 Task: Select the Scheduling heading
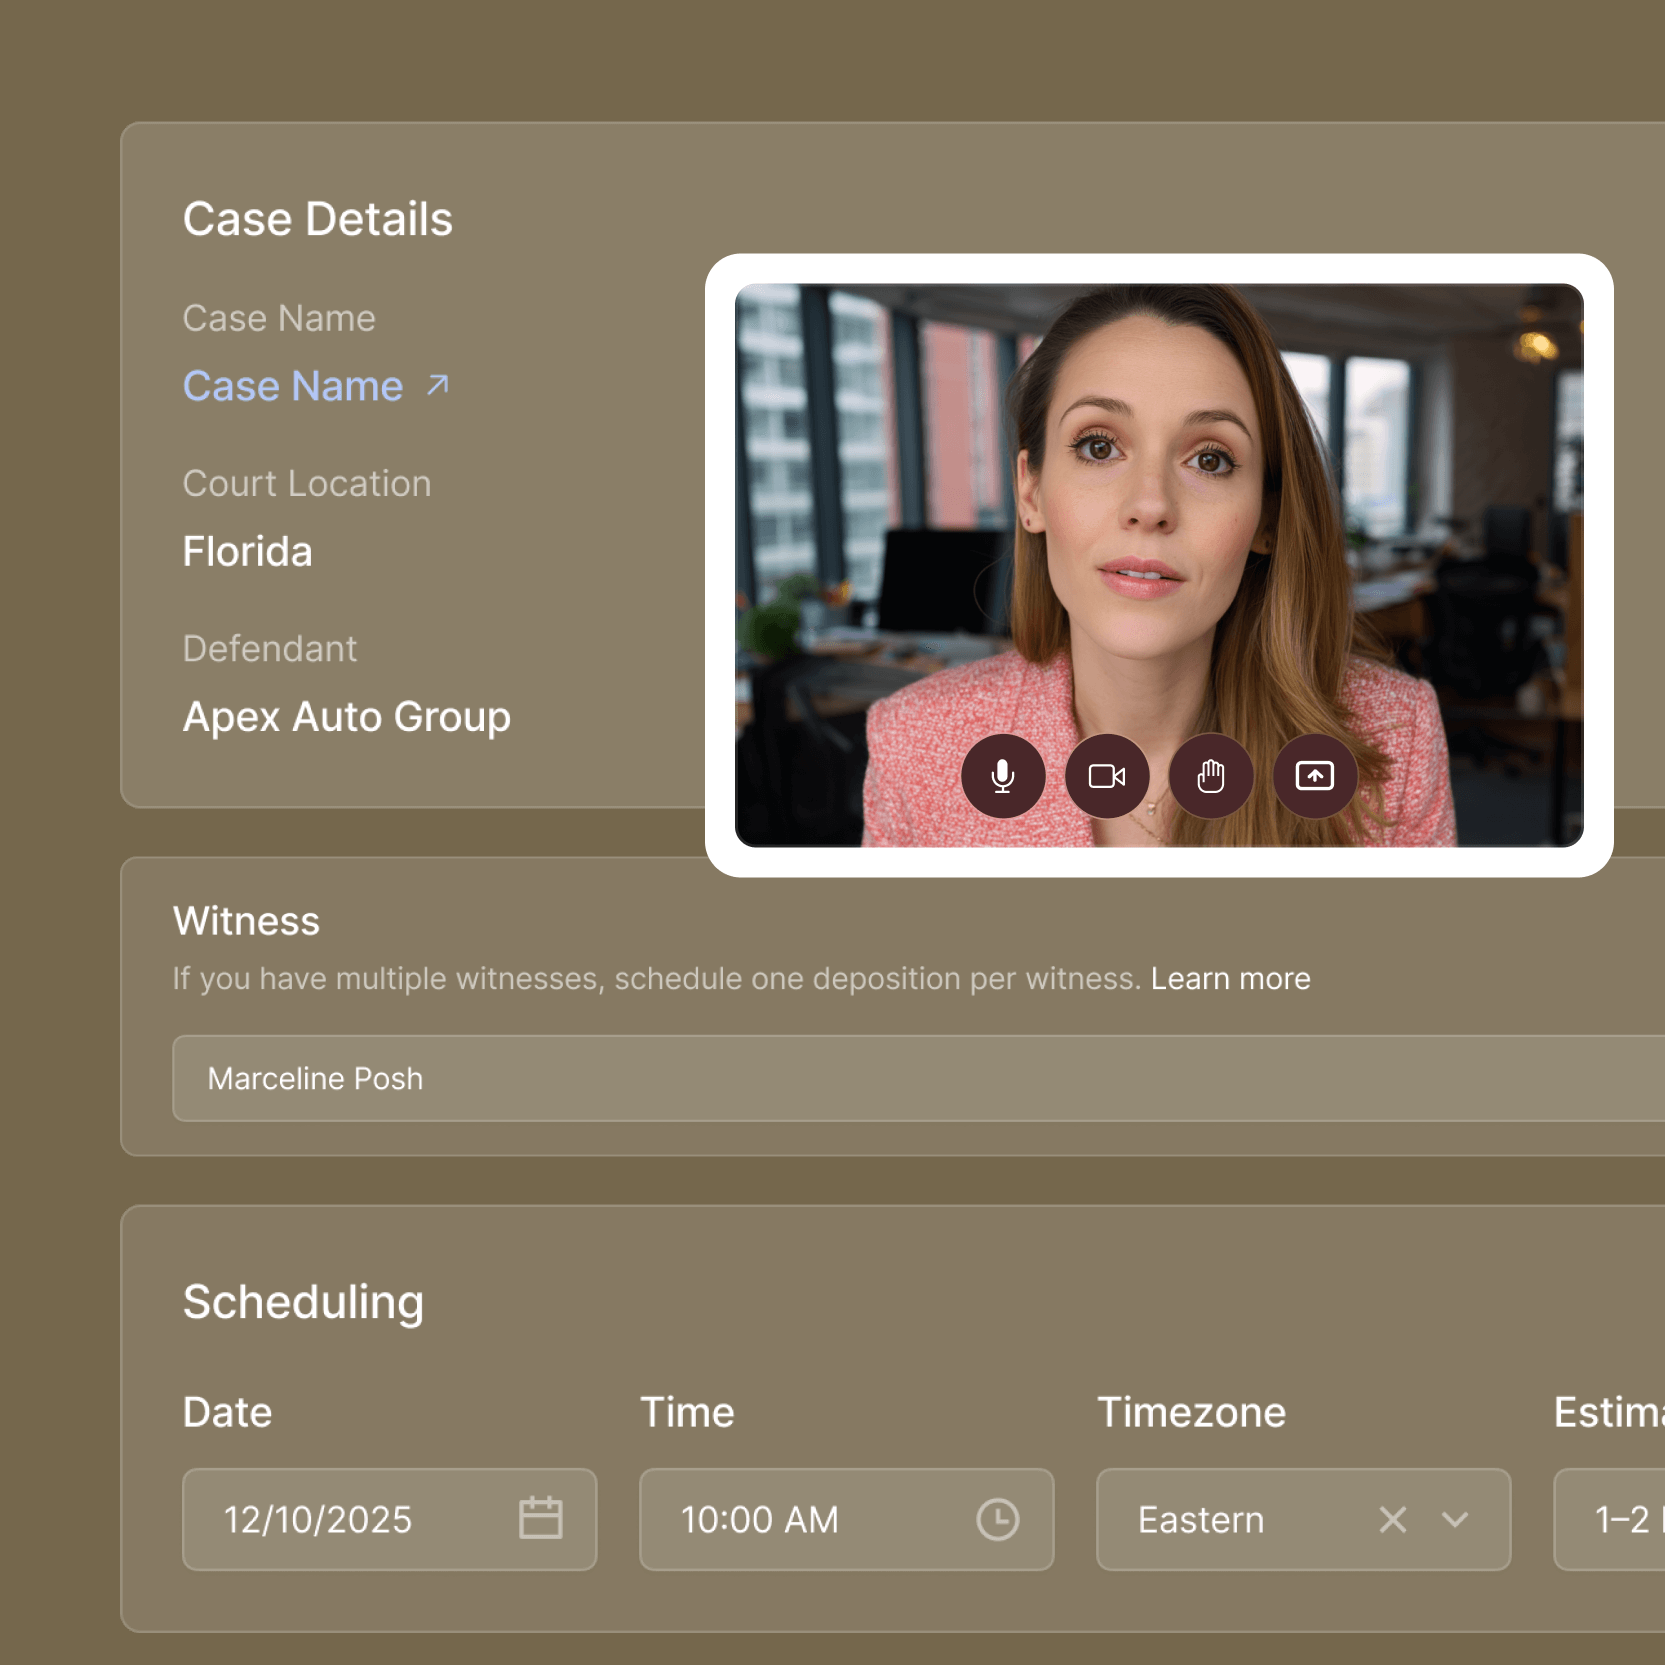(x=303, y=1303)
